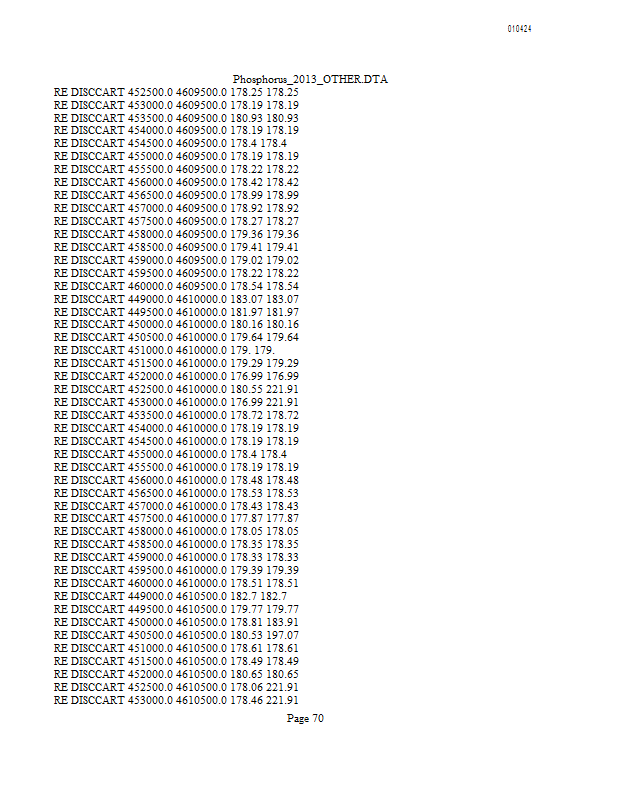Select the line with 455000.0 4610000.0 178.4

[170, 454]
